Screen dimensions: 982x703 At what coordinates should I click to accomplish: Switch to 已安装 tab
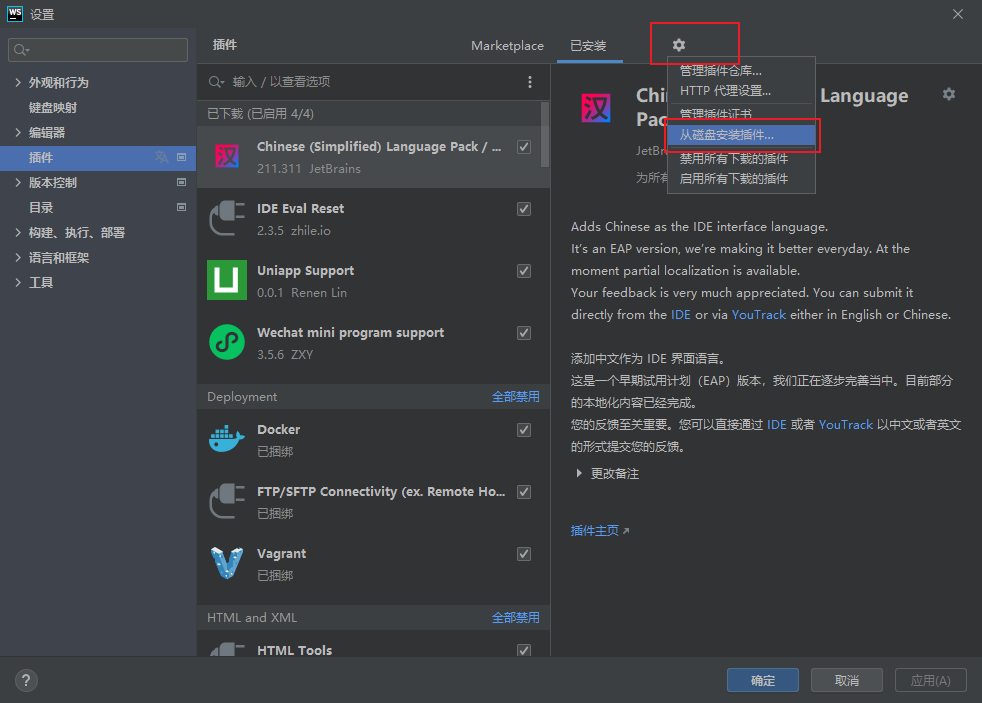coord(589,46)
